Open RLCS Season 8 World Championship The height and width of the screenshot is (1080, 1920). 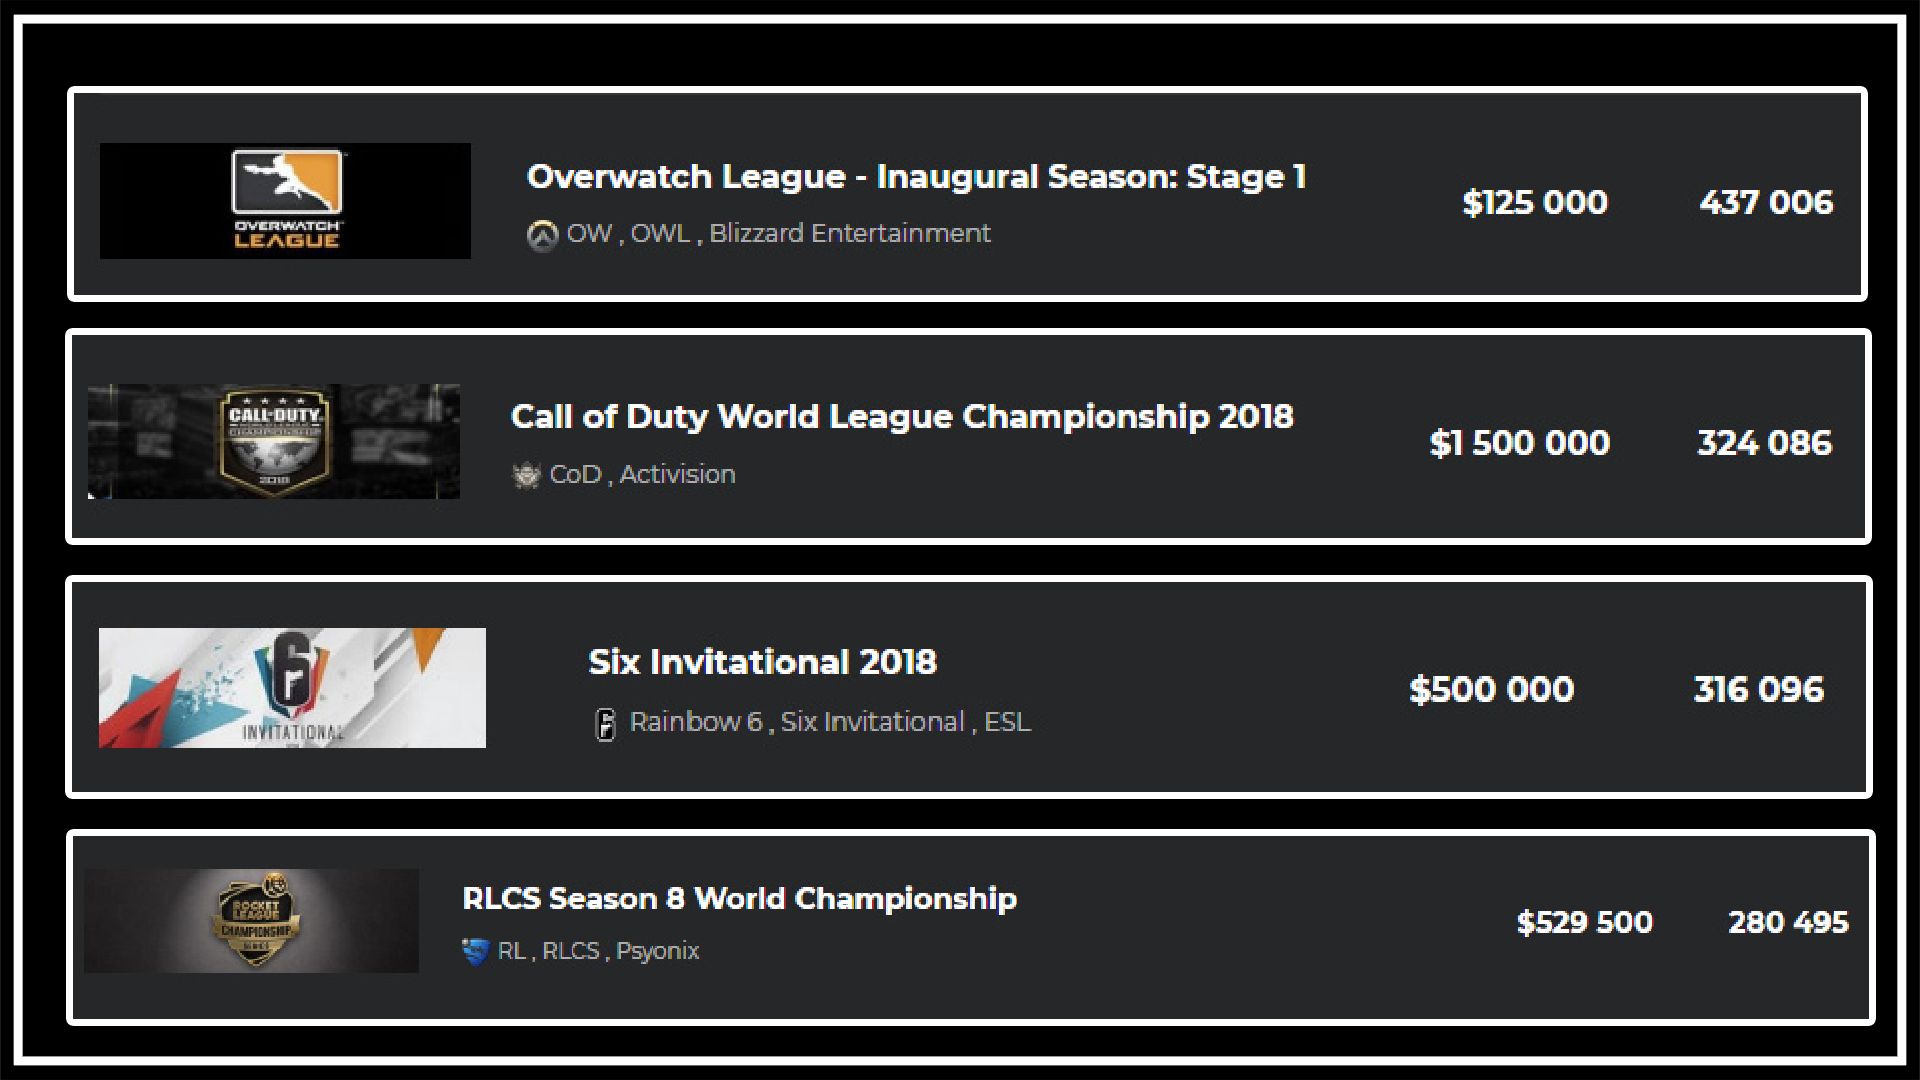coord(739,898)
